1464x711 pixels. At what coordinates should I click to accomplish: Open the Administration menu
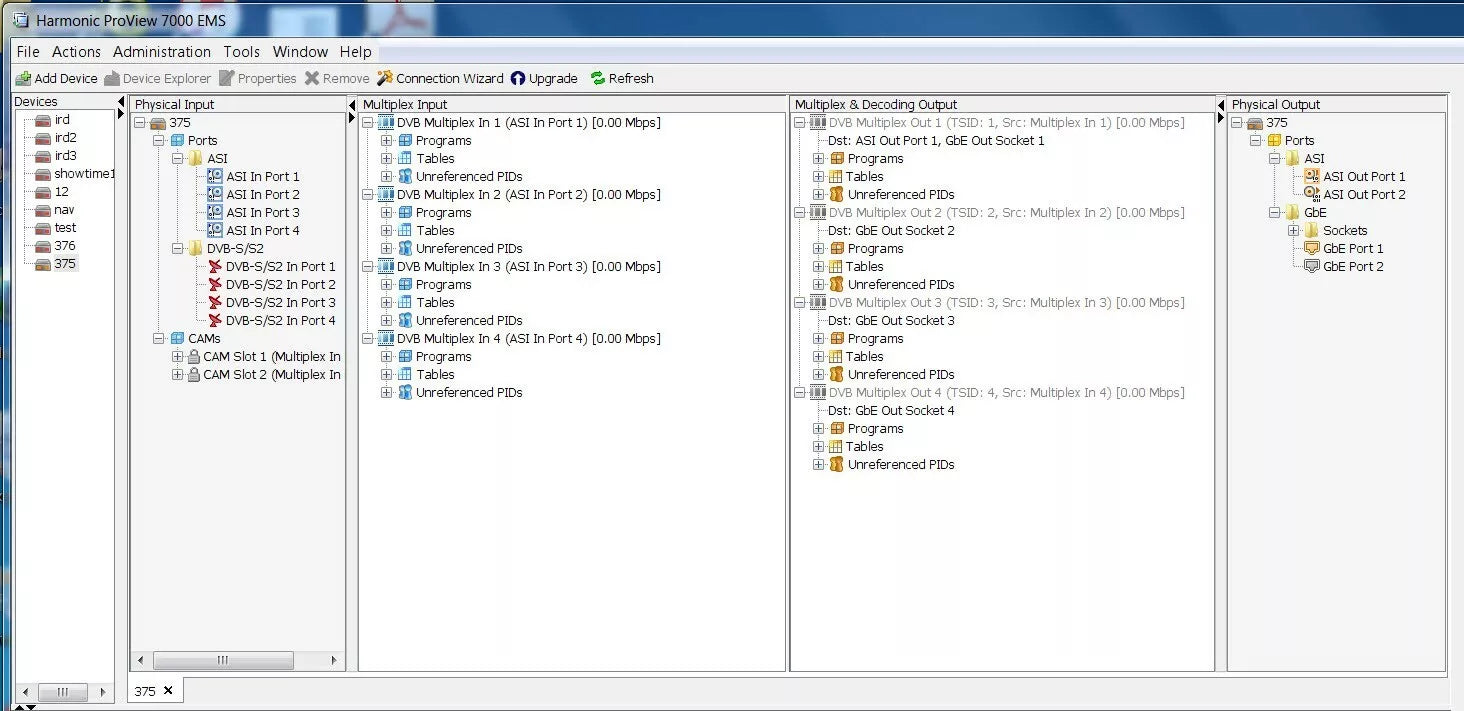tap(162, 51)
